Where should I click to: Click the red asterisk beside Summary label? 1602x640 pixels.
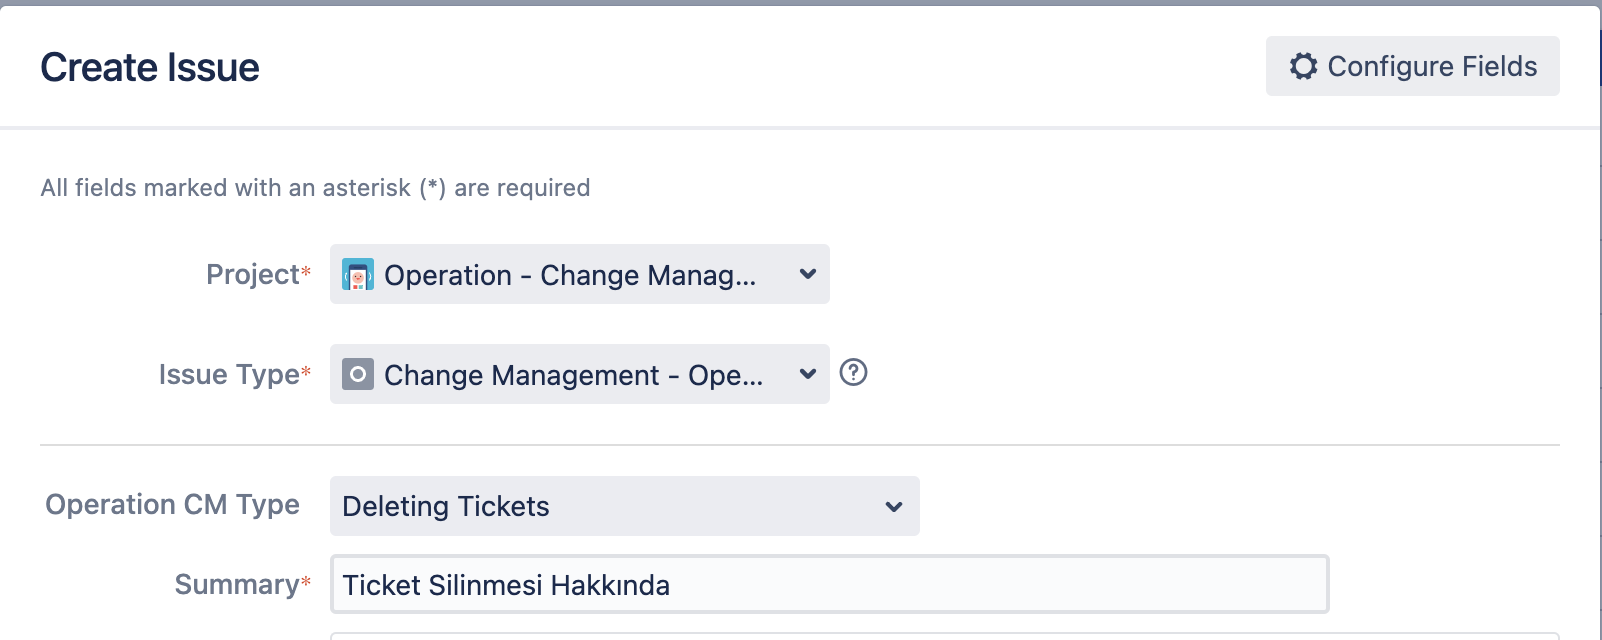tap(306, 582)
